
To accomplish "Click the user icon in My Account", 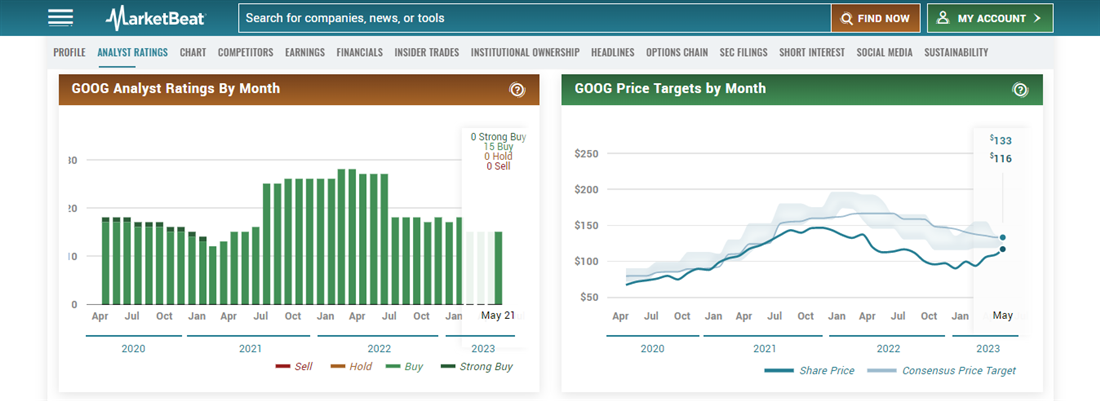I will tap(943, 18).
